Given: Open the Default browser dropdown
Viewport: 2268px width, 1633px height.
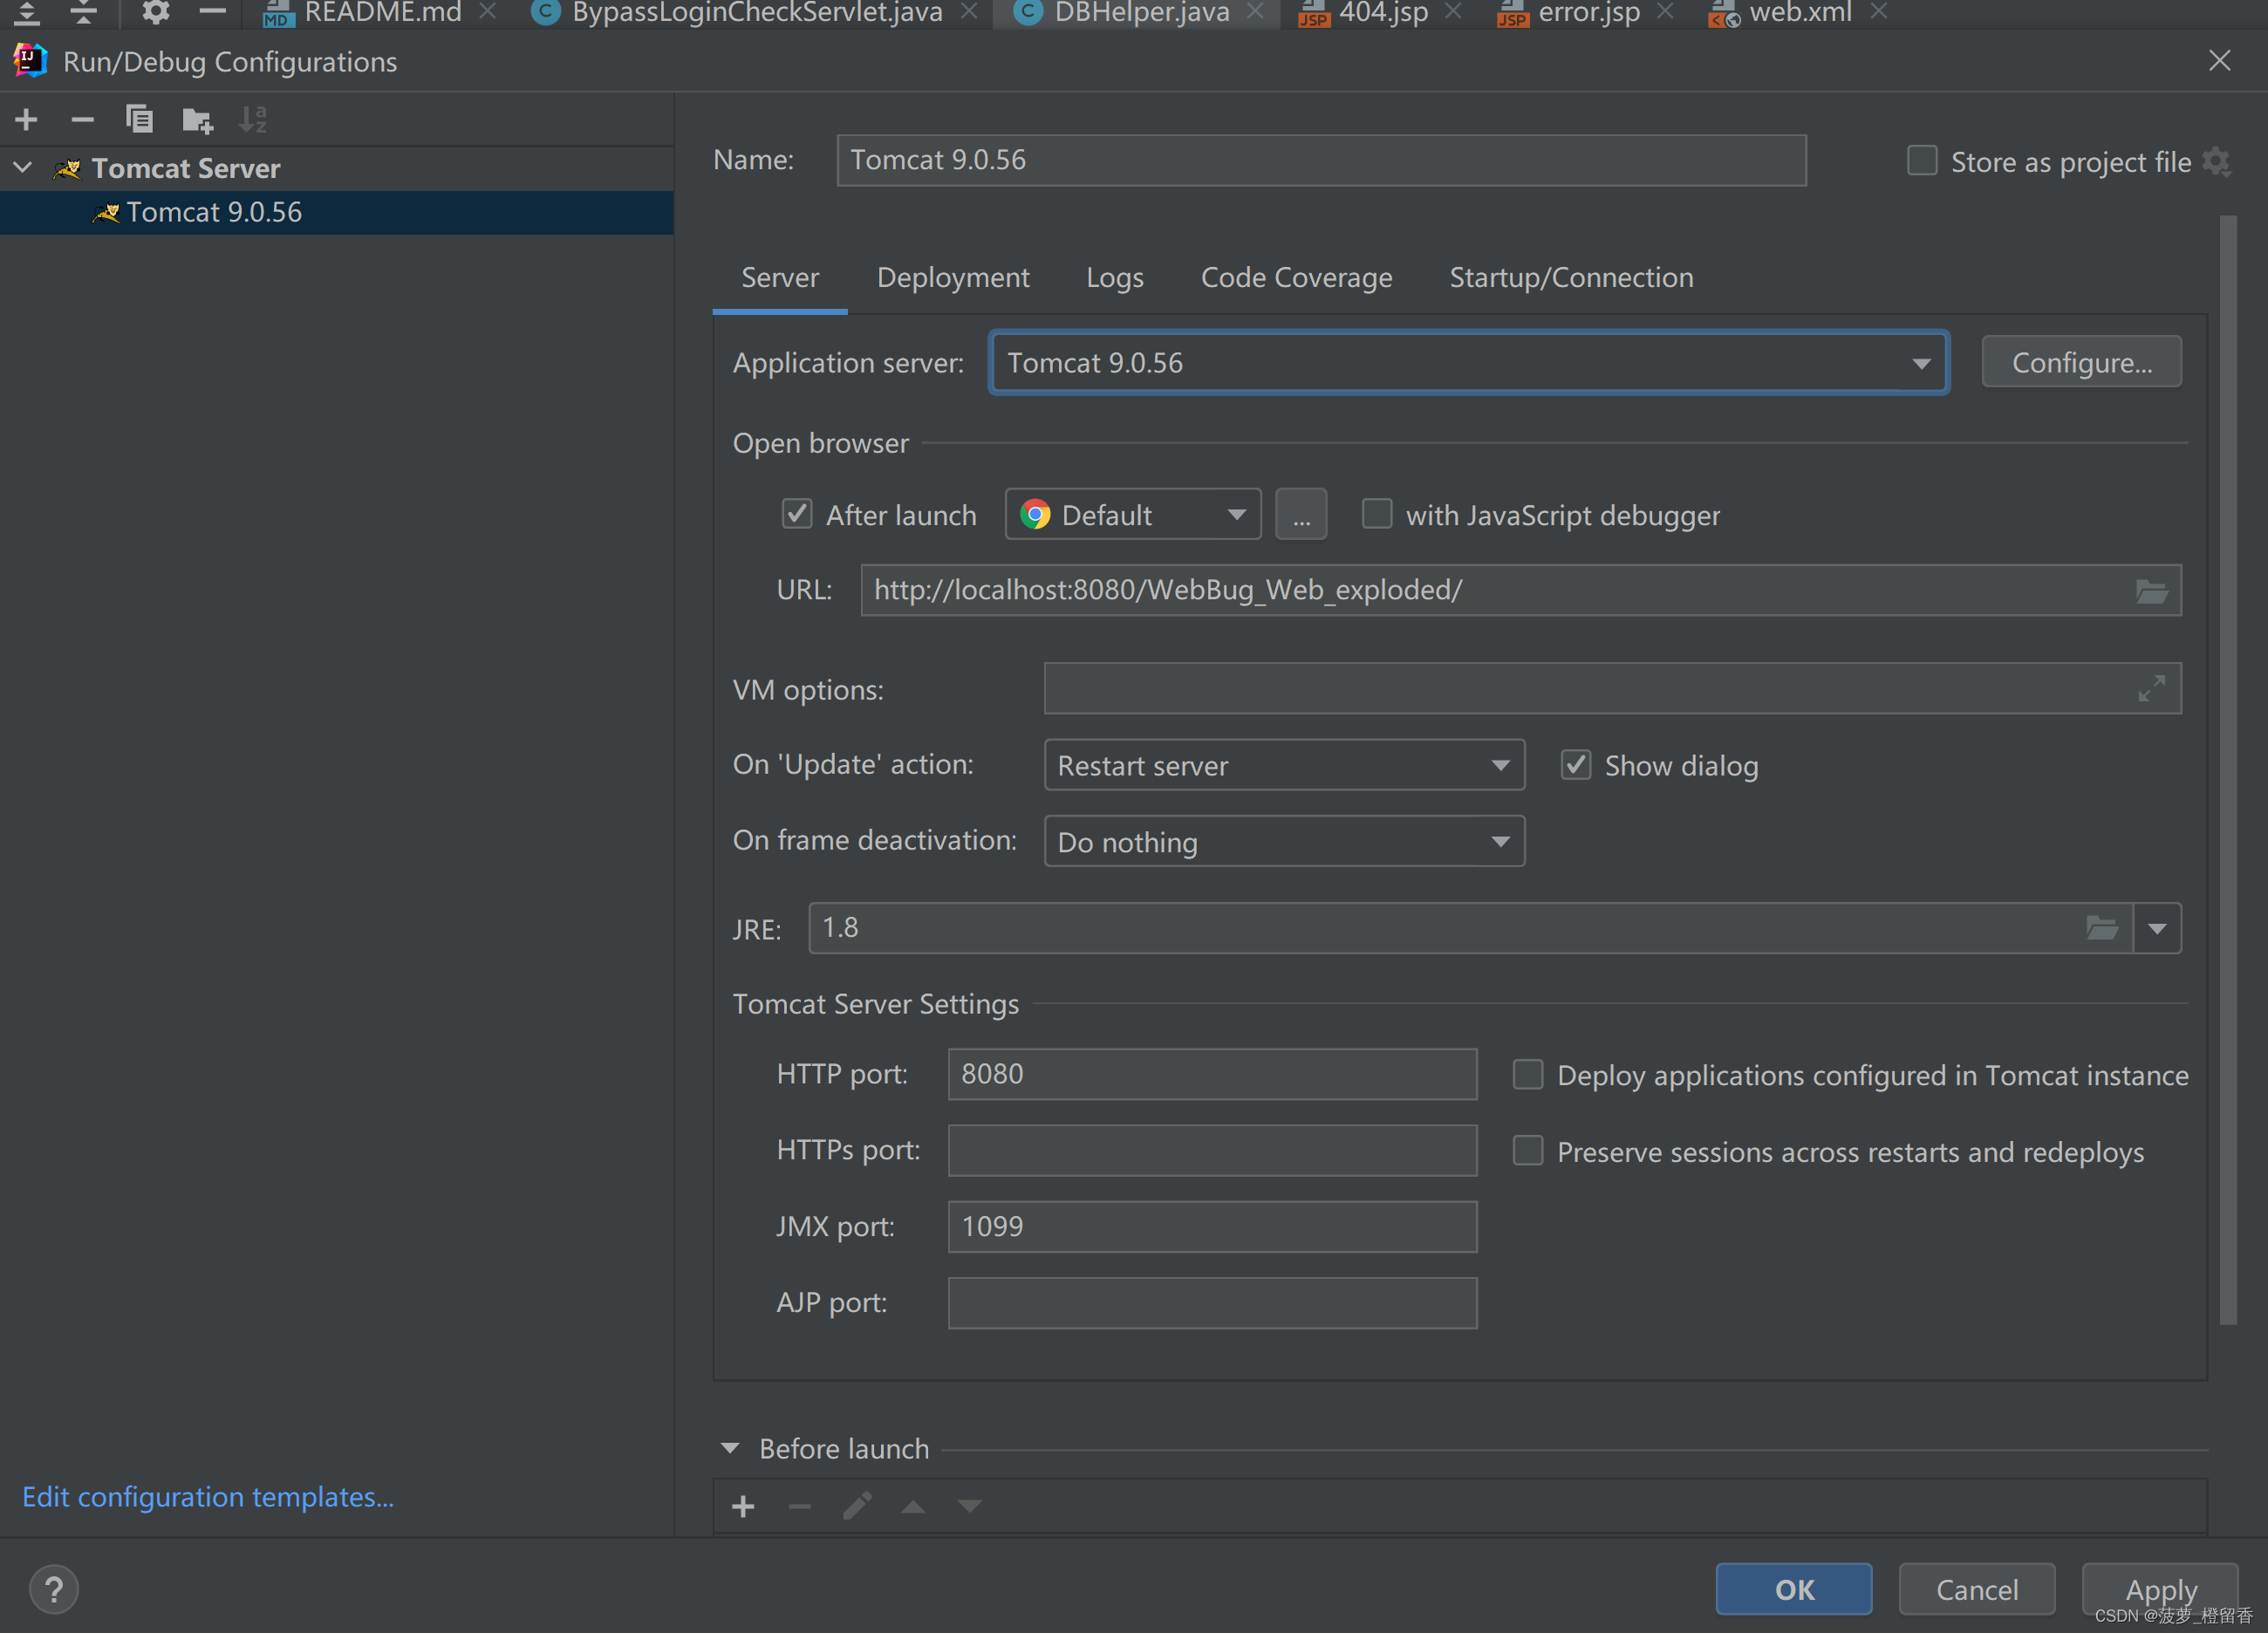Looking at the screenshot, I should [x=1133, y=515].
